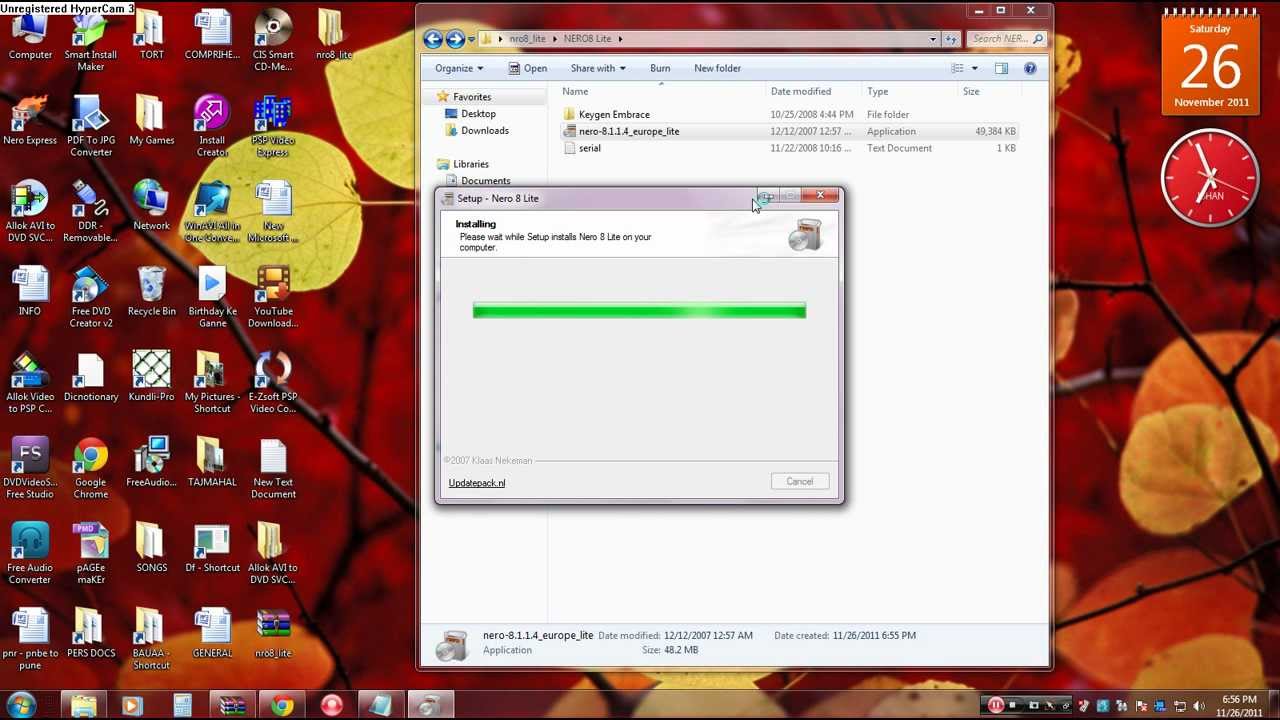
Task: Click the green installation progress bar
Action: tap(639, 311)
